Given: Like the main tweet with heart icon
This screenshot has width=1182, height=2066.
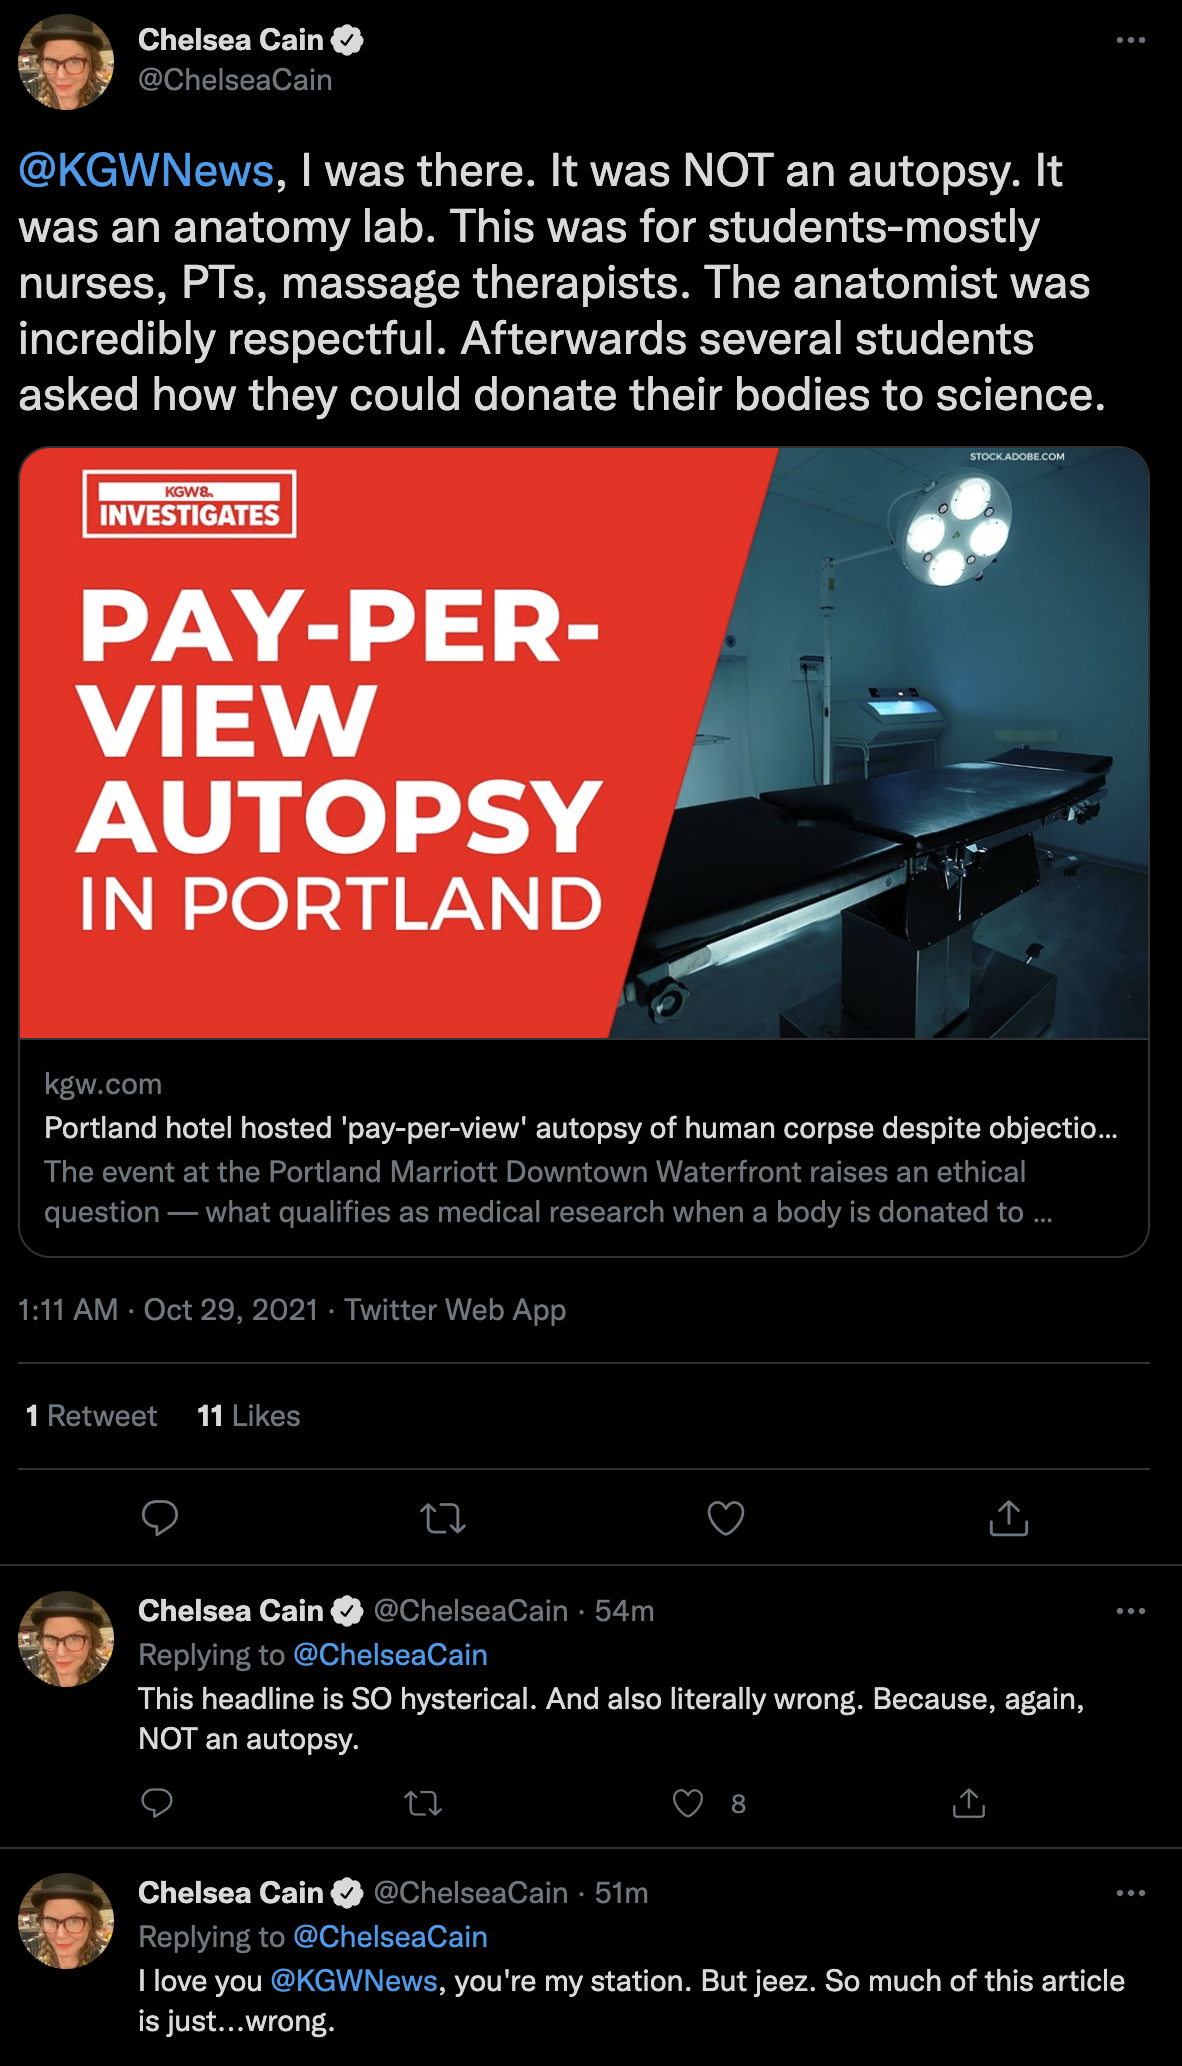Looking at the screenshot, I should (x=726, y=1518).
